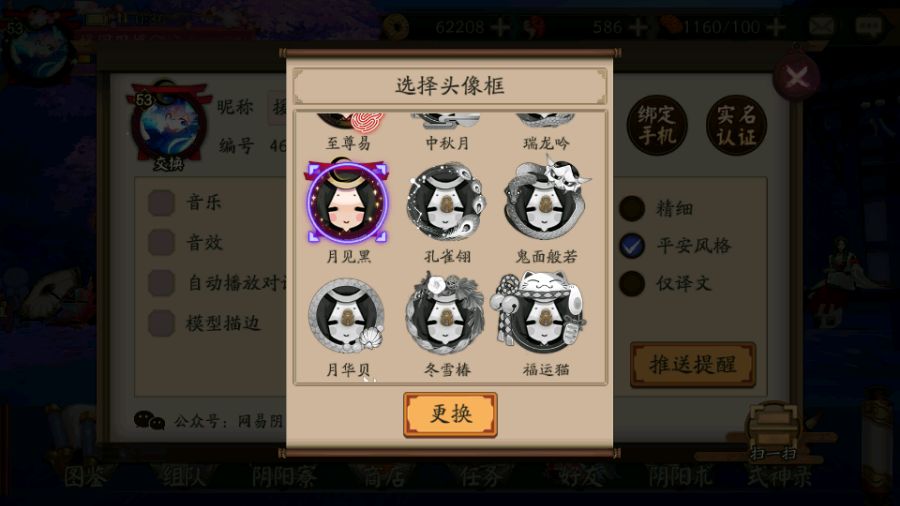Tap the 实名认证 round button
This screenshot has height=506, width=900.
point(736,125)
